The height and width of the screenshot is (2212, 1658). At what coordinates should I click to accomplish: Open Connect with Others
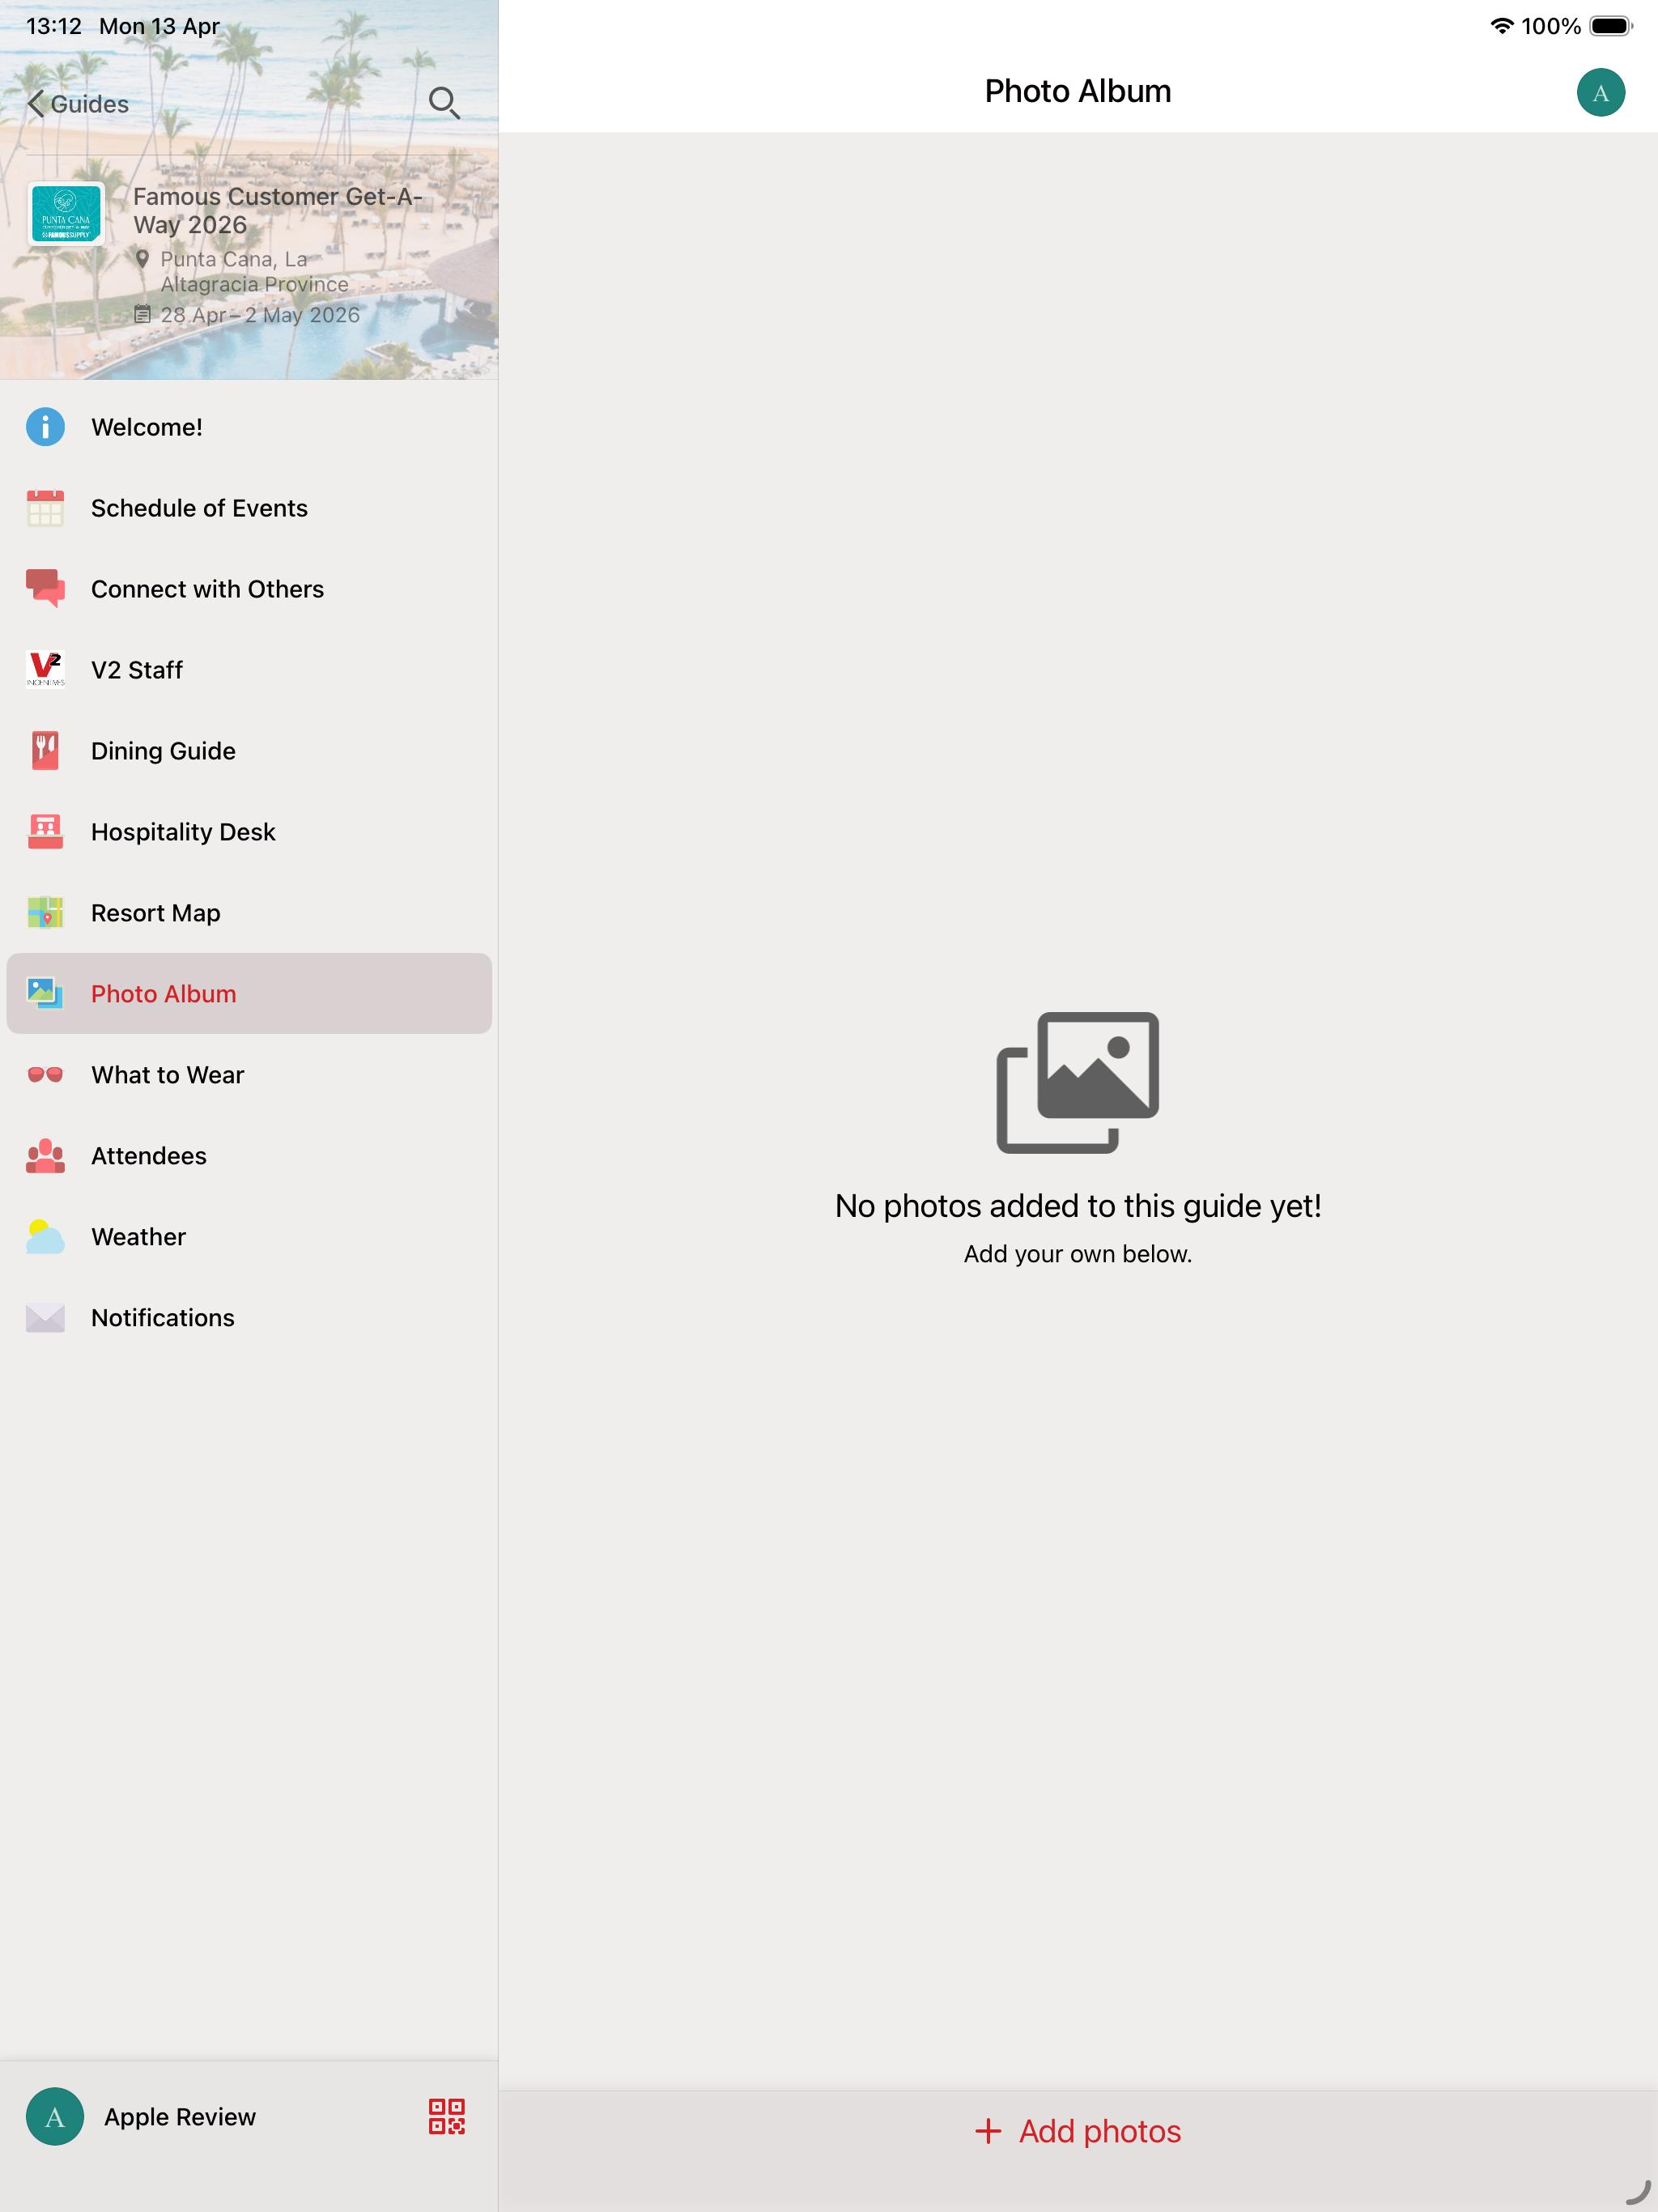tap(249, 589)
